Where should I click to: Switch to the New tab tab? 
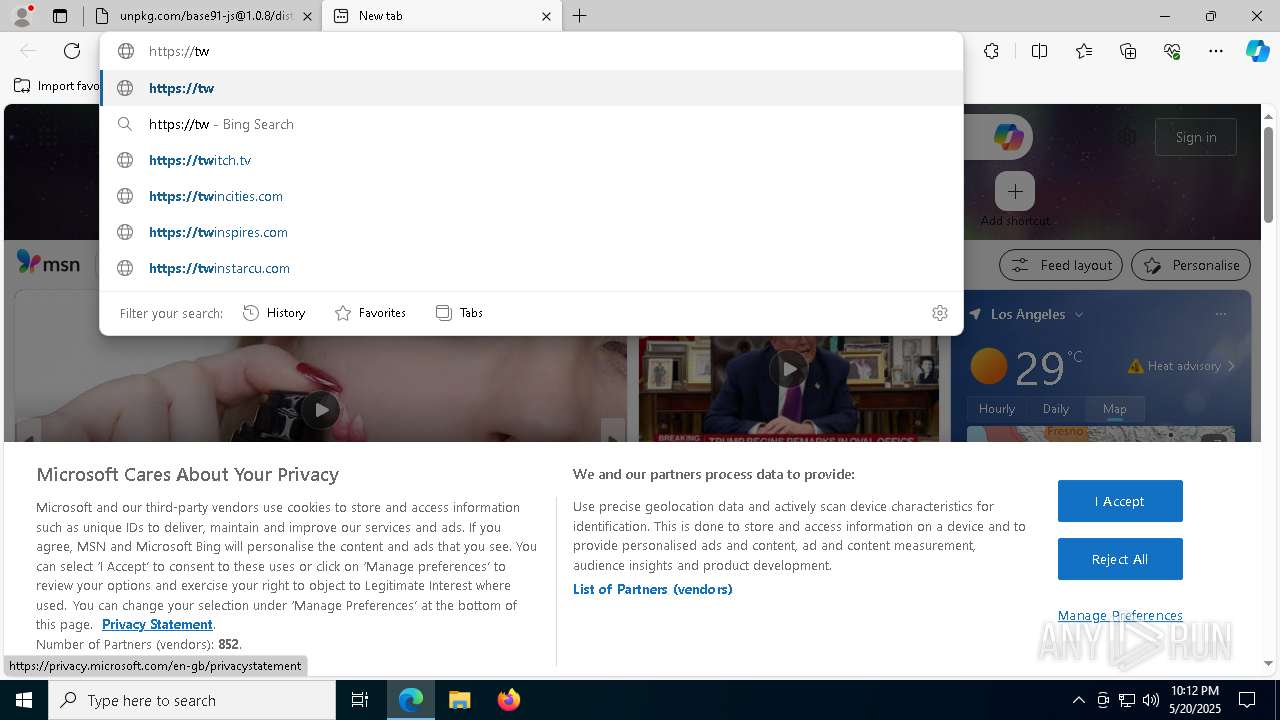[443, 16]
